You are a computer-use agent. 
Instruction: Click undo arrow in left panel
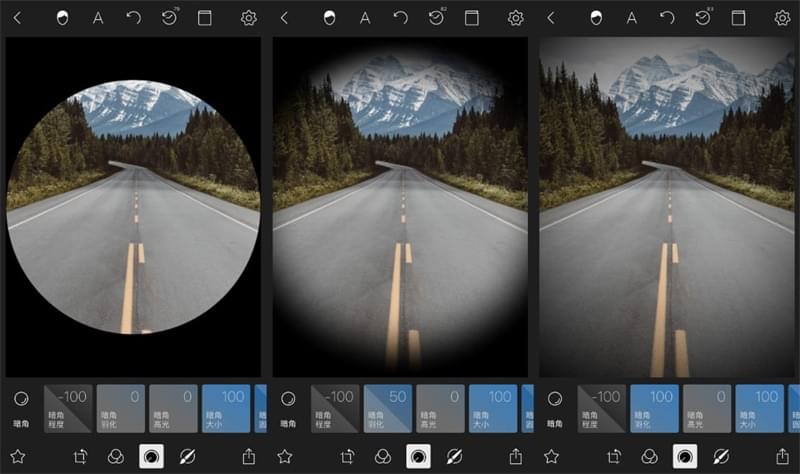[133, 18]
